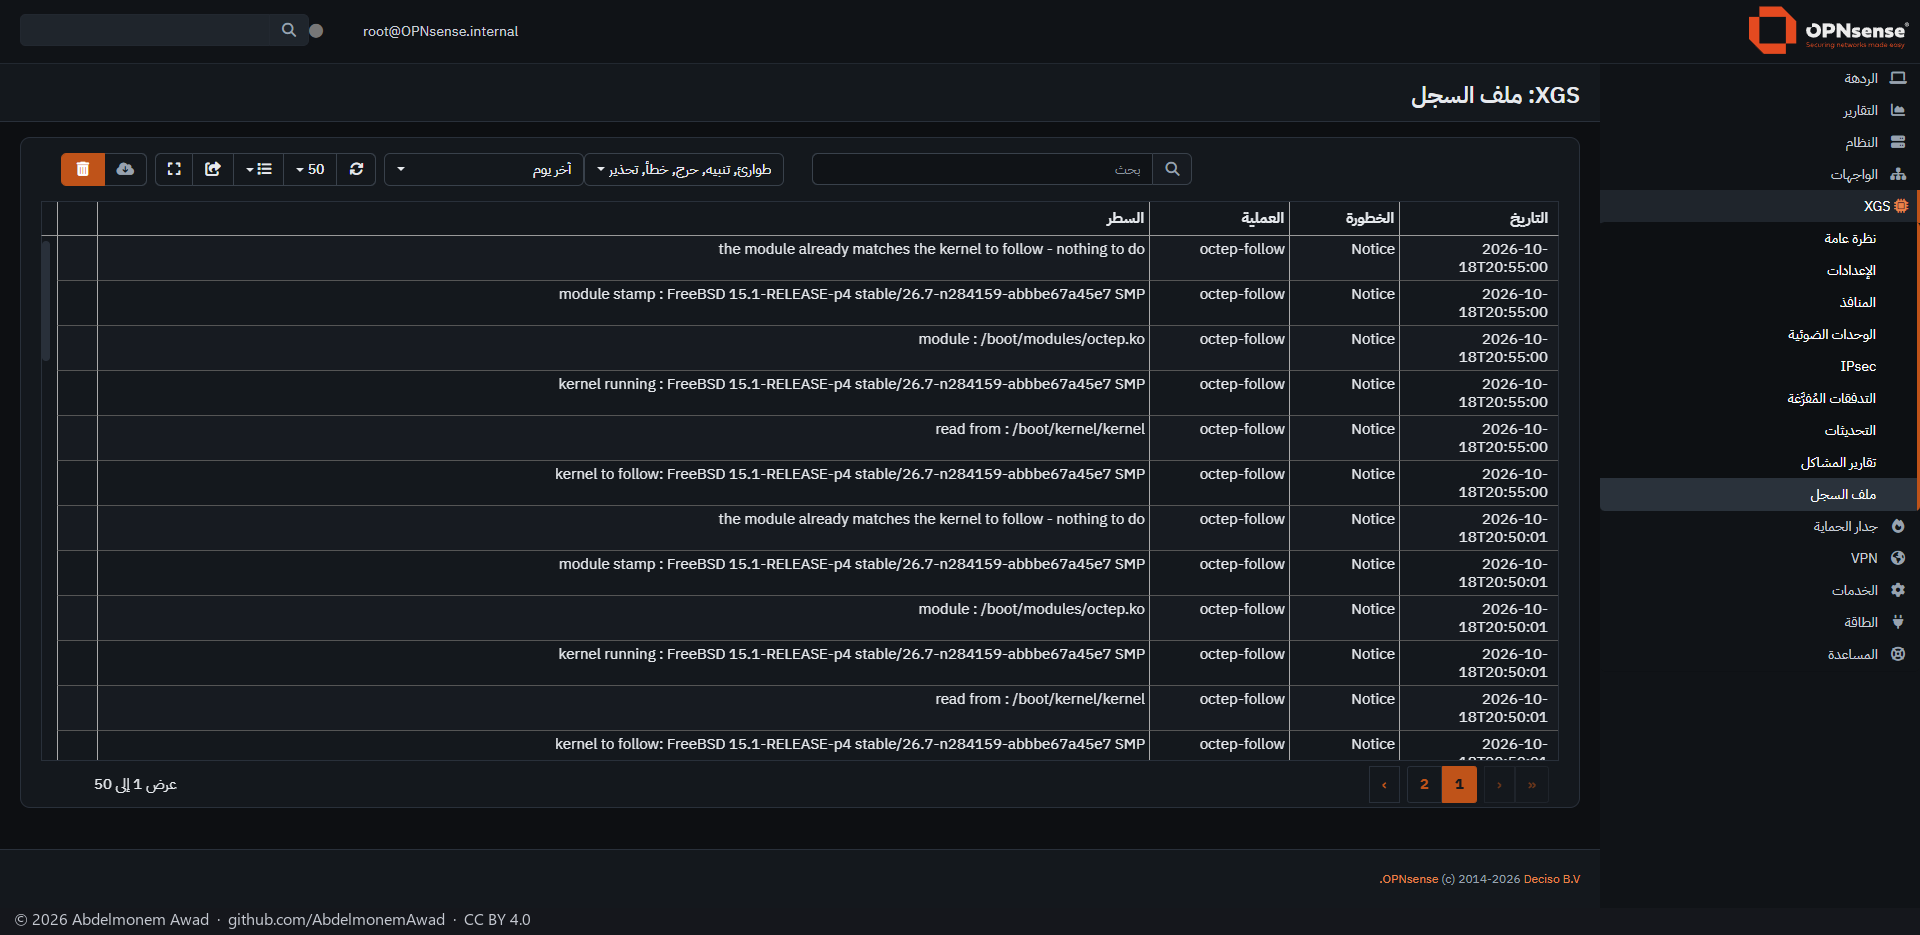Click the double-chevron pagination button
The width and height of the screenshot is (1920, 935).
point(1532,784)
